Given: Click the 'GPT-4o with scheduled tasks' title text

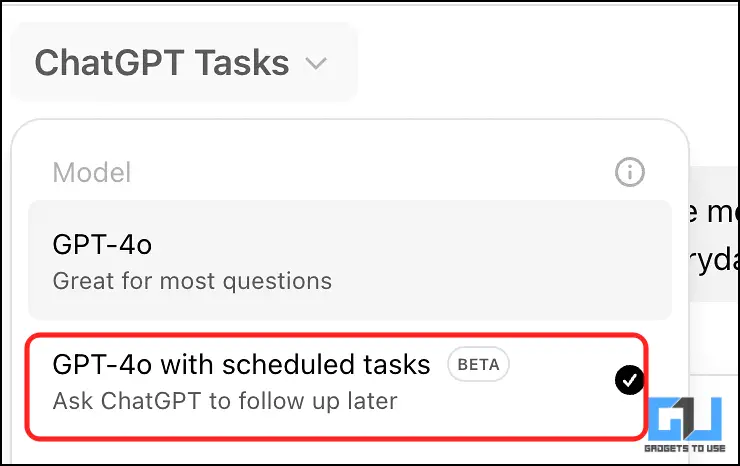Looking at the screenshot, I should click(241, 365).
